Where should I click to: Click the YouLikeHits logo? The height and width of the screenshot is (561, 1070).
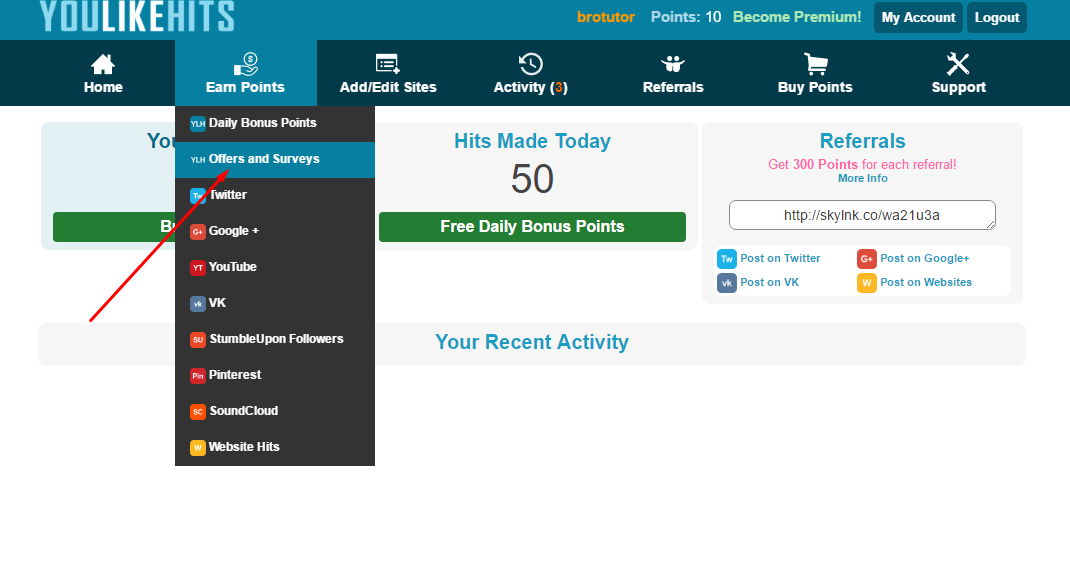coord(137,16)
